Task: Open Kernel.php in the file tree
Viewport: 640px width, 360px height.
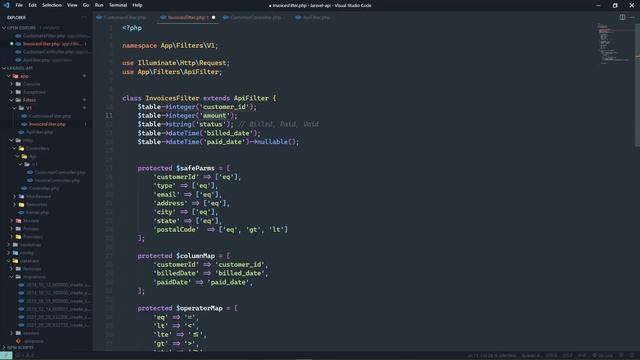Action: (46, 213)
